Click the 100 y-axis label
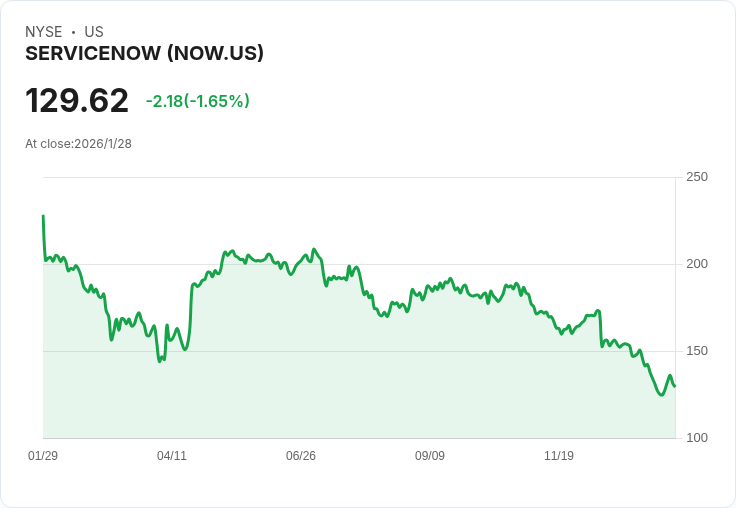Image resolution: width=736 pixels, height=508 pixels. tap(697, 438)
